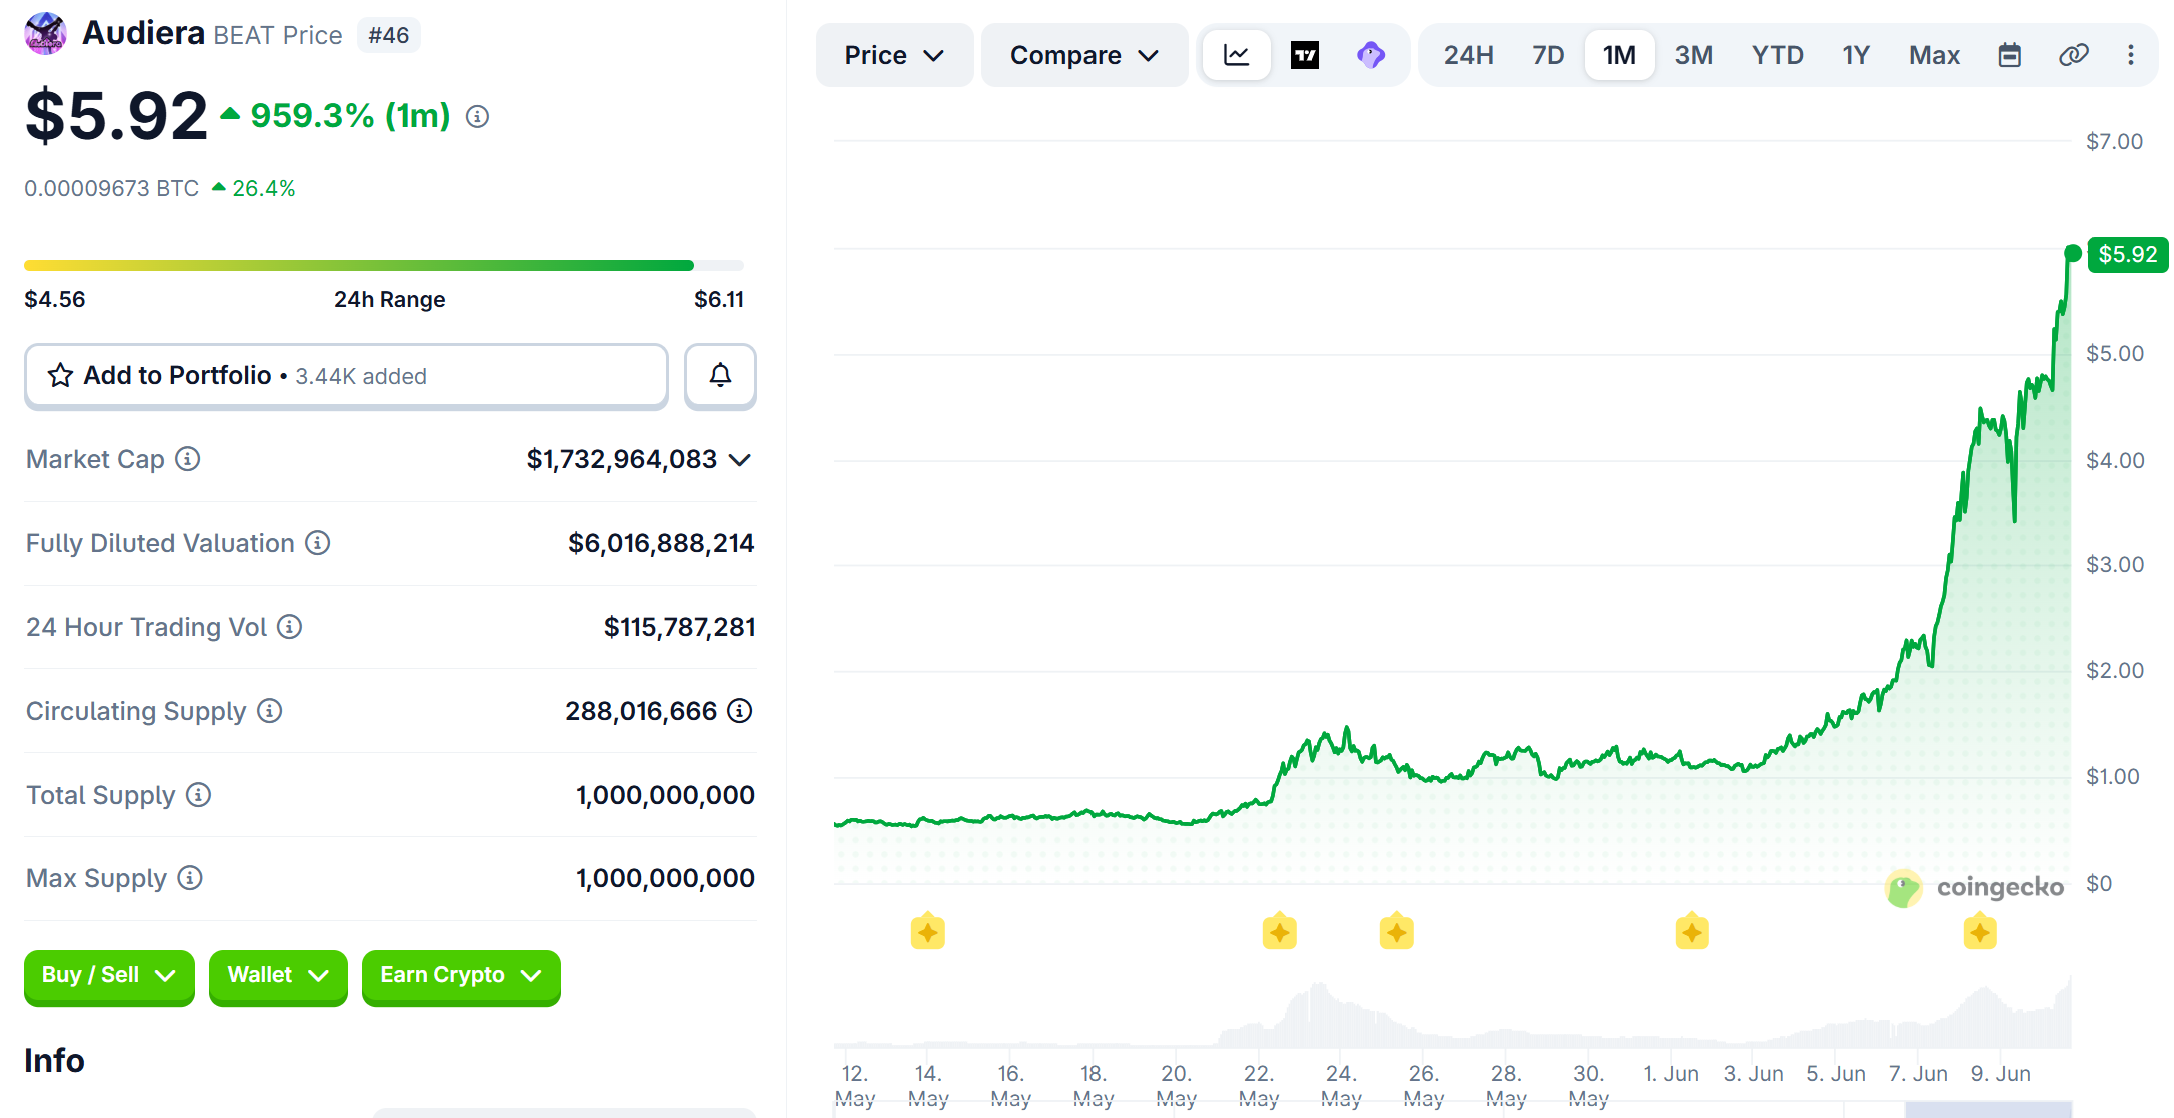2174x1118 pixels.
Task: Click the star icon in Add to Portfolio
Action: point(60,376)
